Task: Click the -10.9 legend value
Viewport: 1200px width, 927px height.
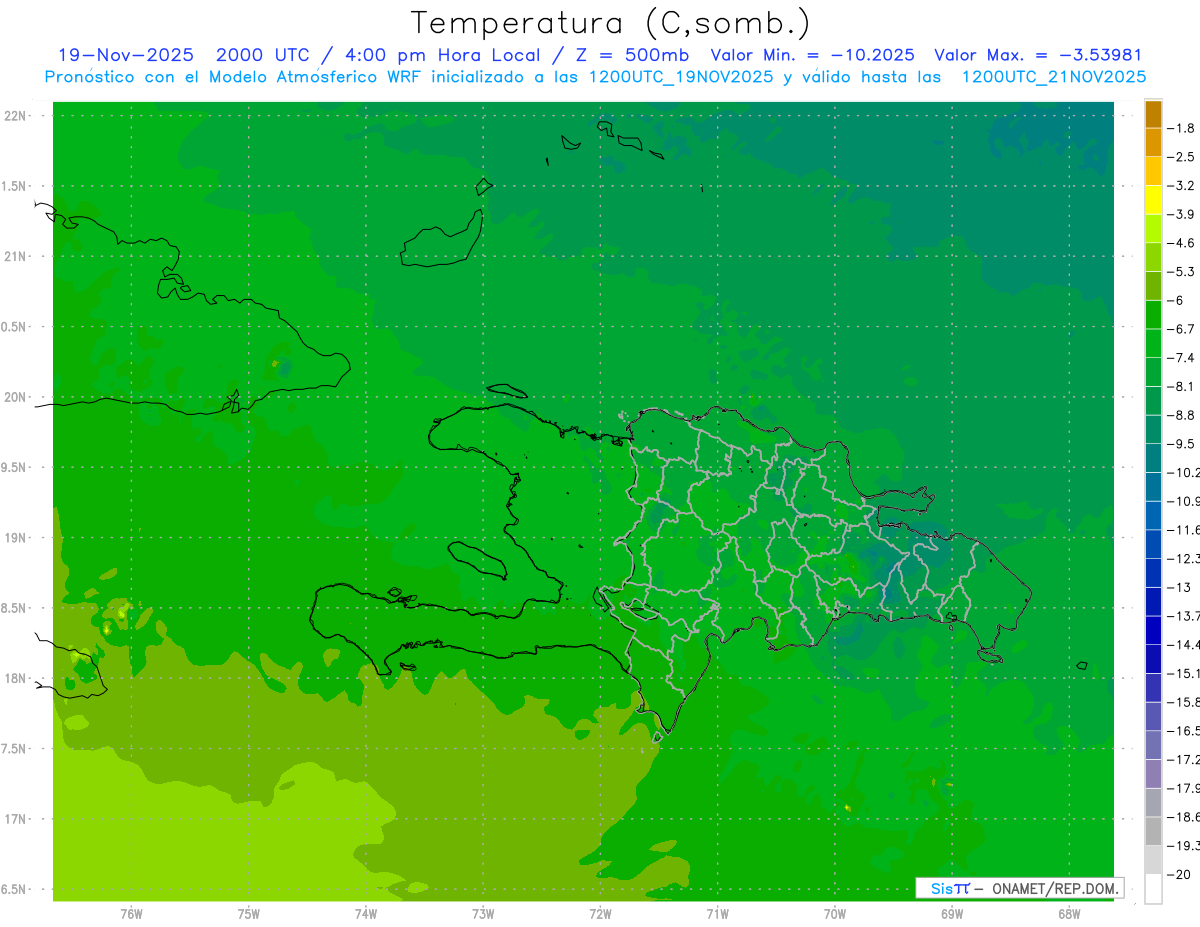Action: tap(1185, 501)
